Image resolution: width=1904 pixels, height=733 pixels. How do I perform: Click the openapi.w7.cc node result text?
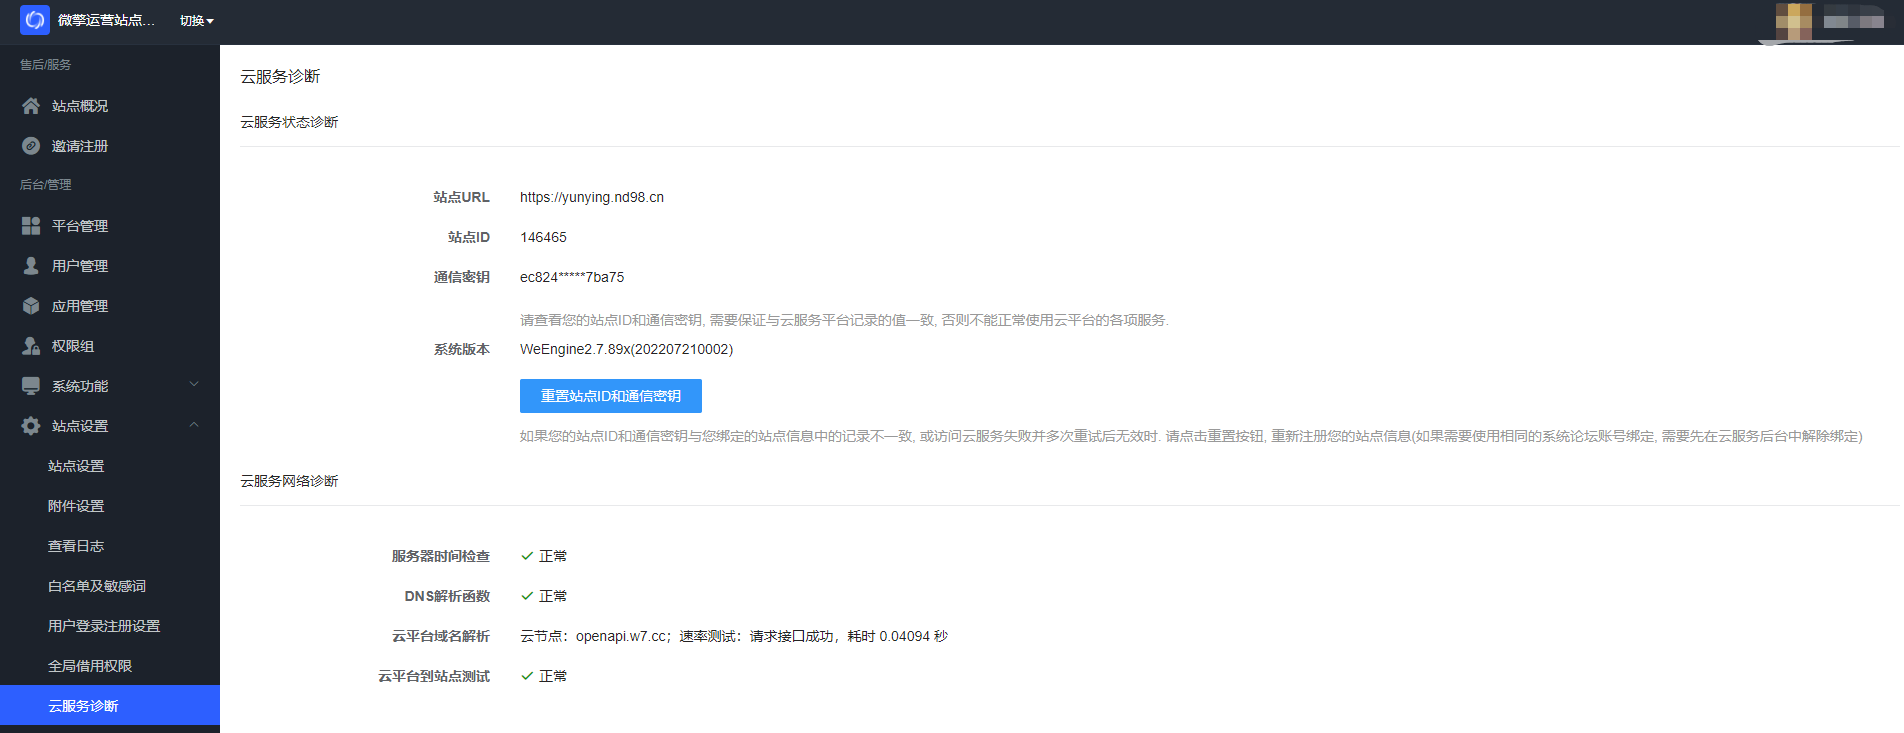pos(734,636)
